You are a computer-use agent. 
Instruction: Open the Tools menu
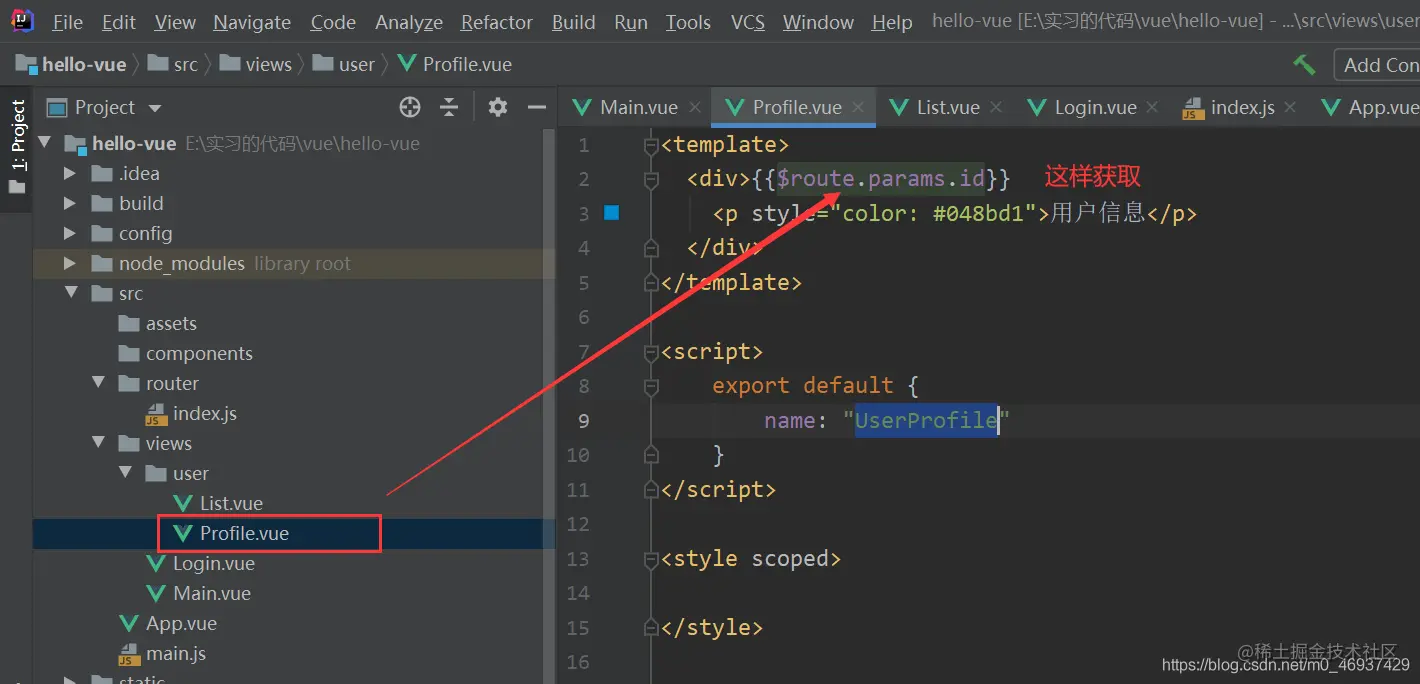click(x=688, y=22)
